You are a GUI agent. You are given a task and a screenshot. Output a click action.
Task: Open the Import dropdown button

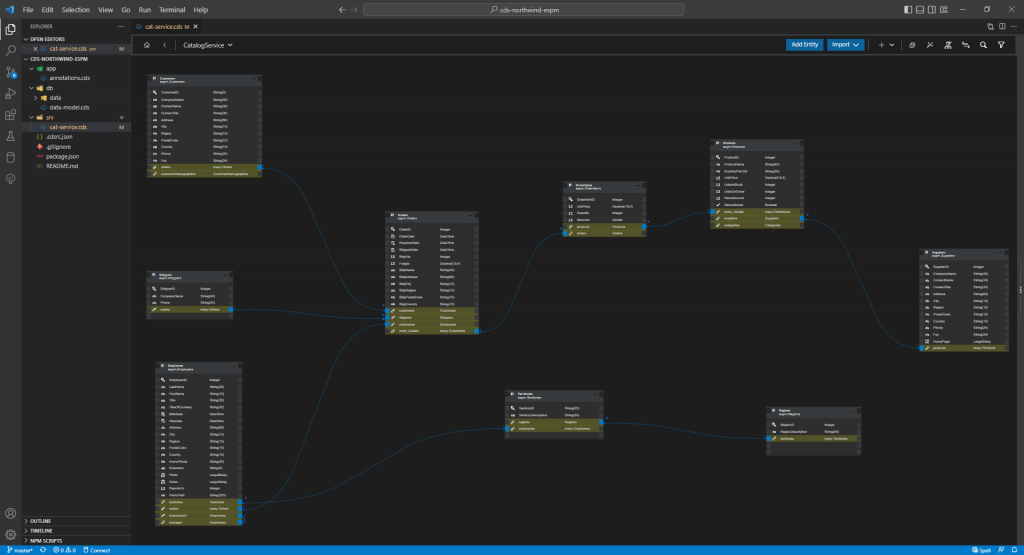pos(846,45)
